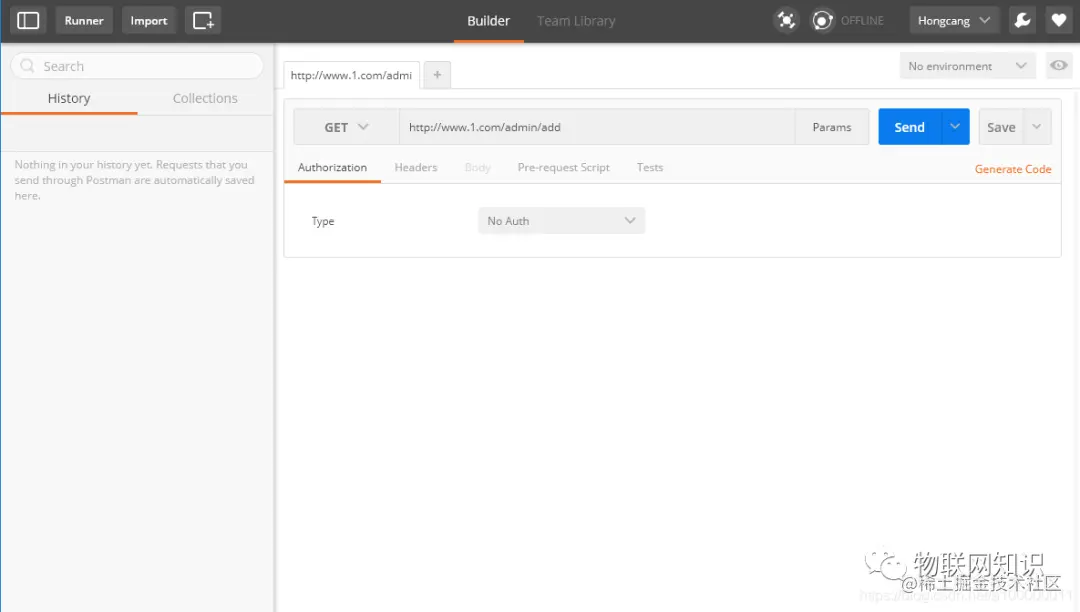Open the No Auth type dropdown

point(561,220)
